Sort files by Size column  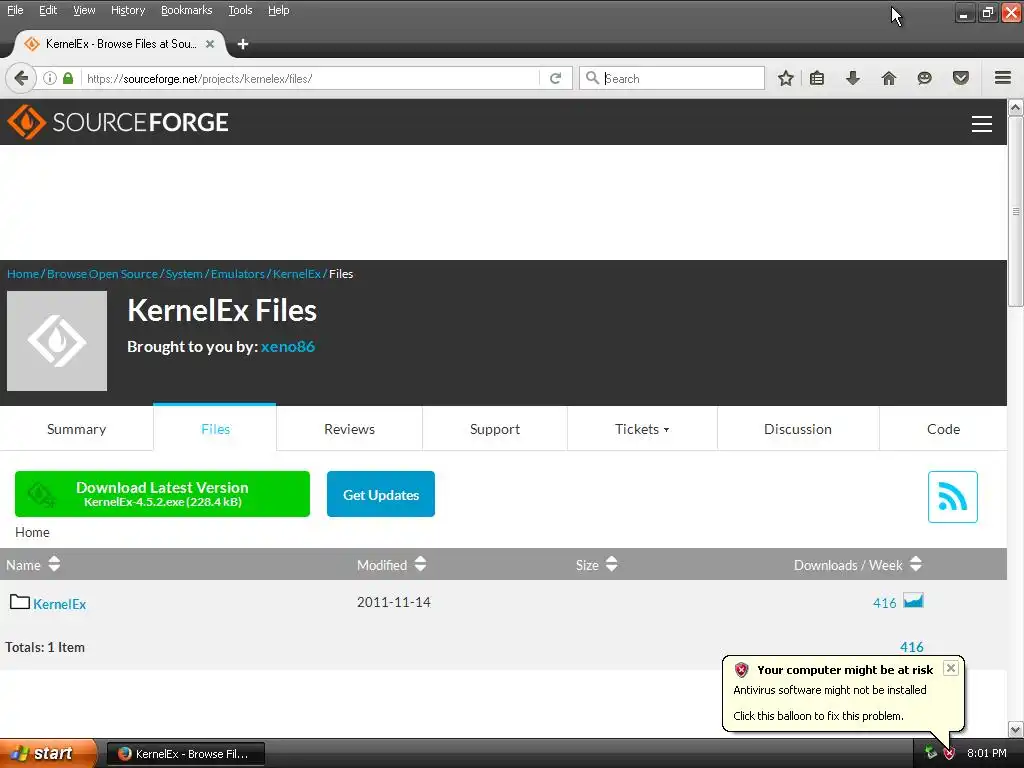click(x=596, y=564)
